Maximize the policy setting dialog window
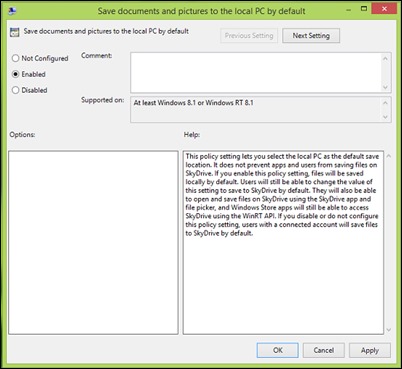The image size is (402, 369). click(x=364, y=9)
